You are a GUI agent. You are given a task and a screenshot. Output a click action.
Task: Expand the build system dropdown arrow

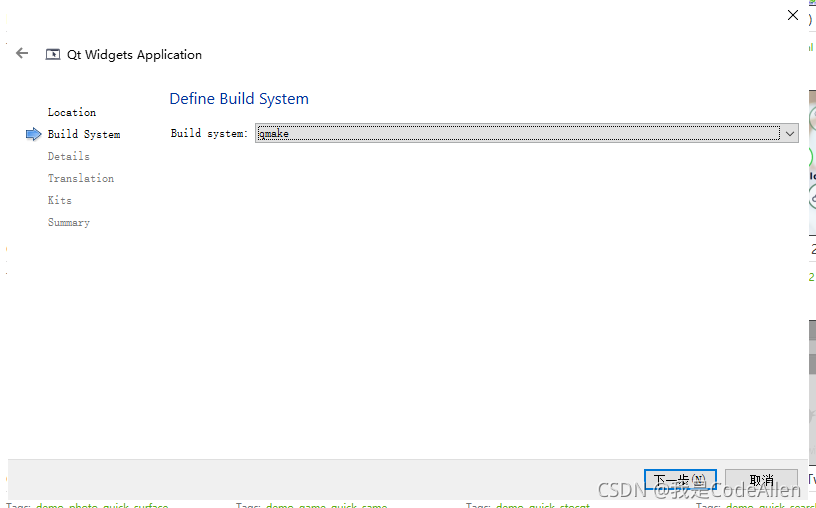(x=789, y=134)
